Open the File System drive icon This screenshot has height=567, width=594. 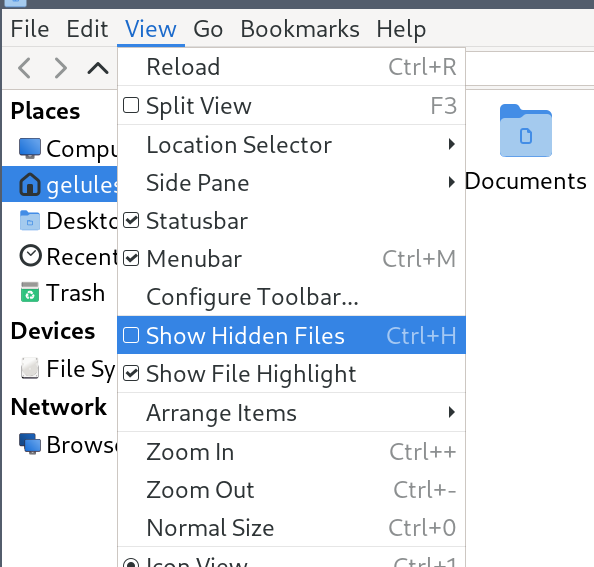30,368
